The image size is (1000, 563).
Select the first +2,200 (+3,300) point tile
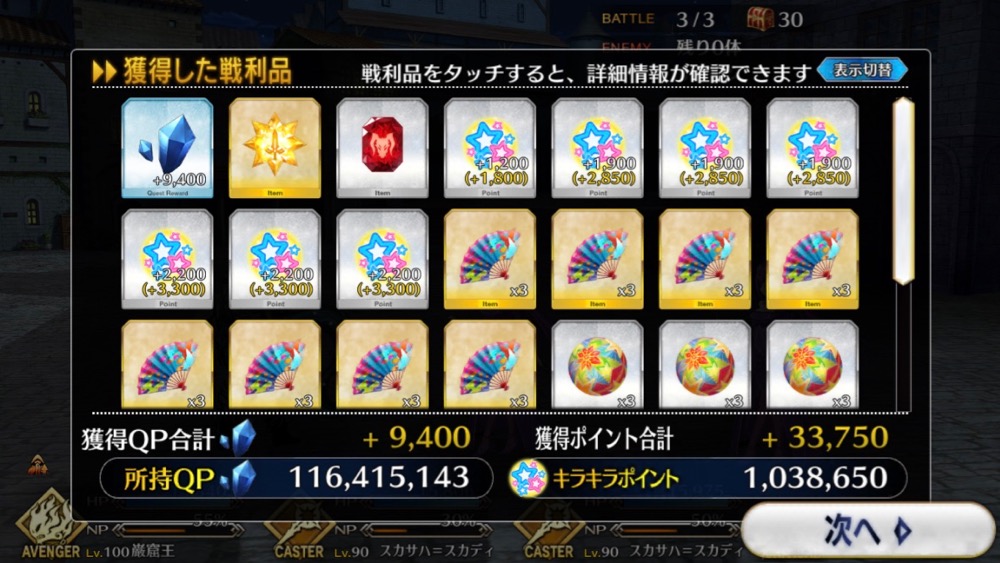click(x=168, y=259)
